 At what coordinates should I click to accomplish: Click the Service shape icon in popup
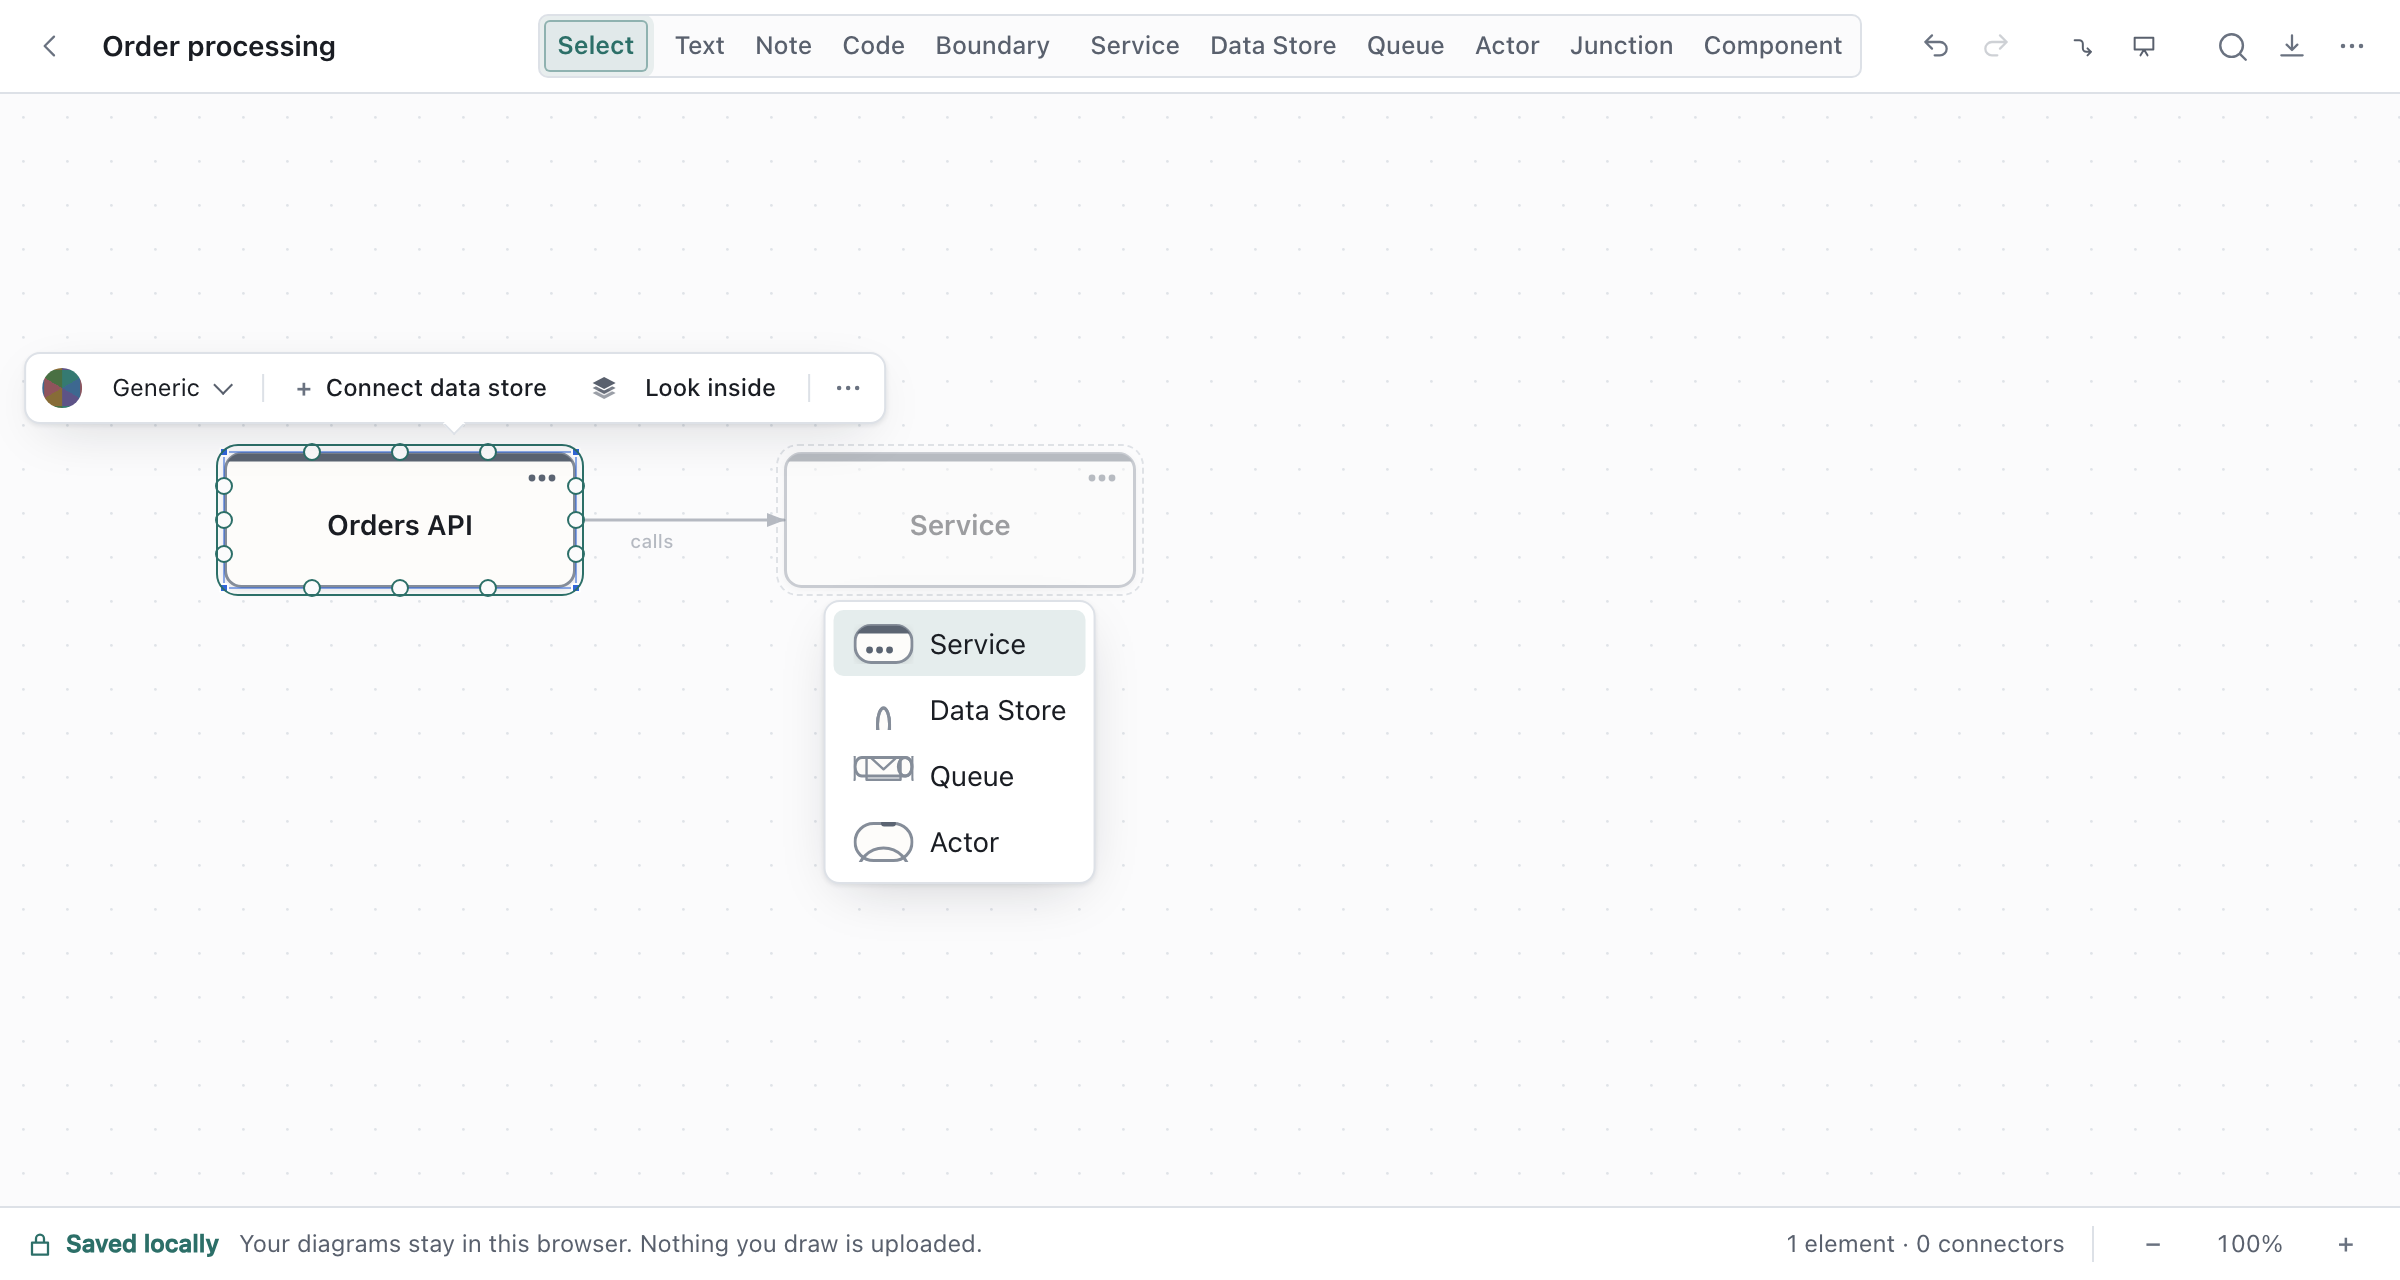[883, 644]
